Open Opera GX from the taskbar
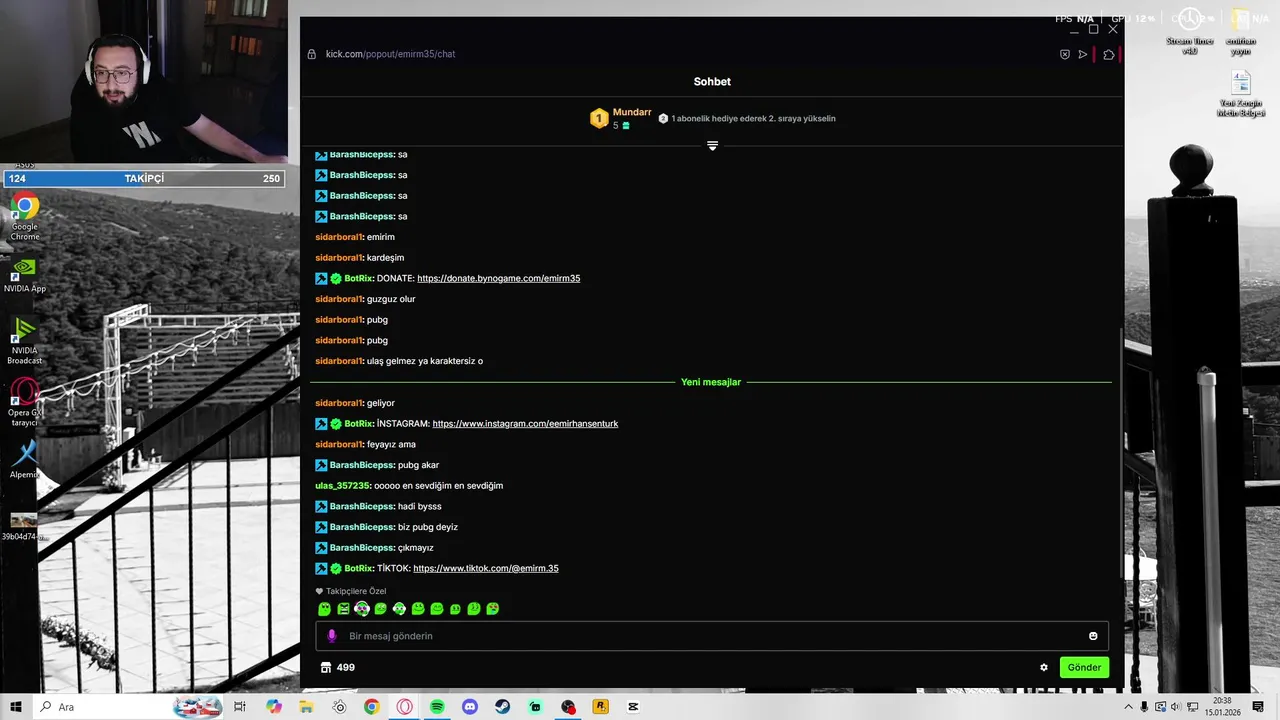This screenshot has width=1280, height=720. [404, 707]
